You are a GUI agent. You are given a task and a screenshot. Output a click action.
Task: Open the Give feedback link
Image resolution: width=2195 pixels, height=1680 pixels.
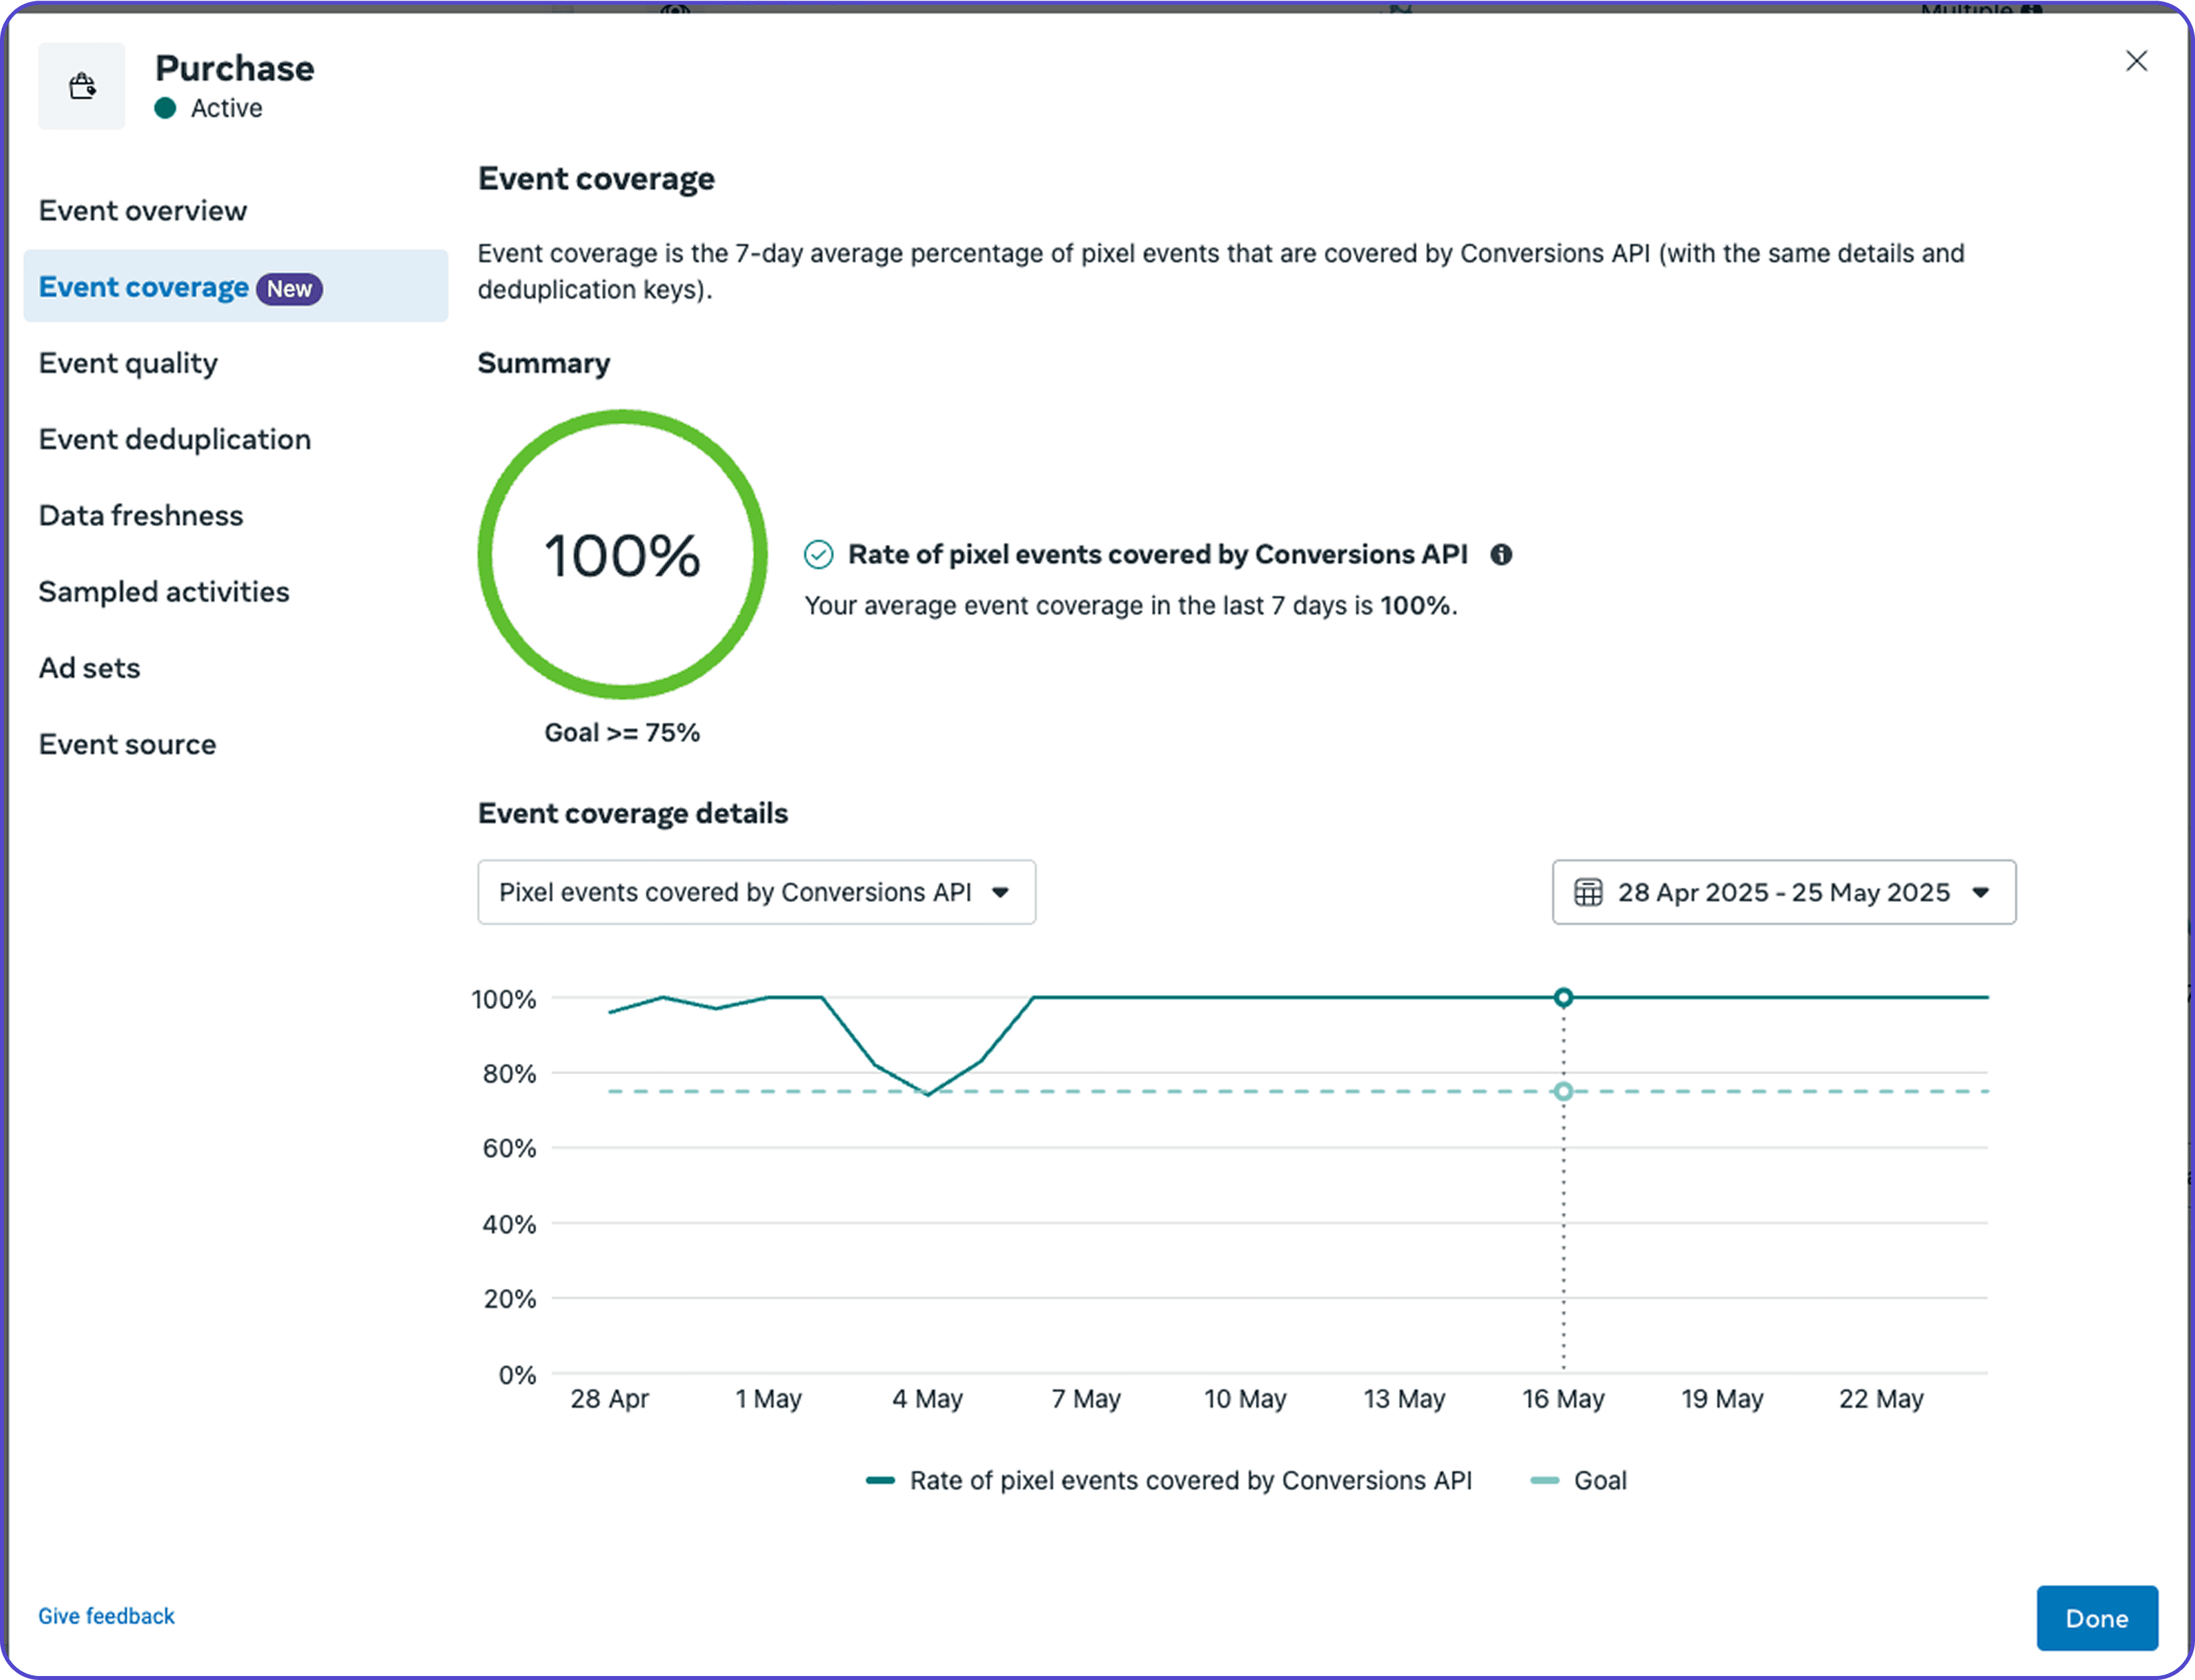click(x=106, y=1616)
